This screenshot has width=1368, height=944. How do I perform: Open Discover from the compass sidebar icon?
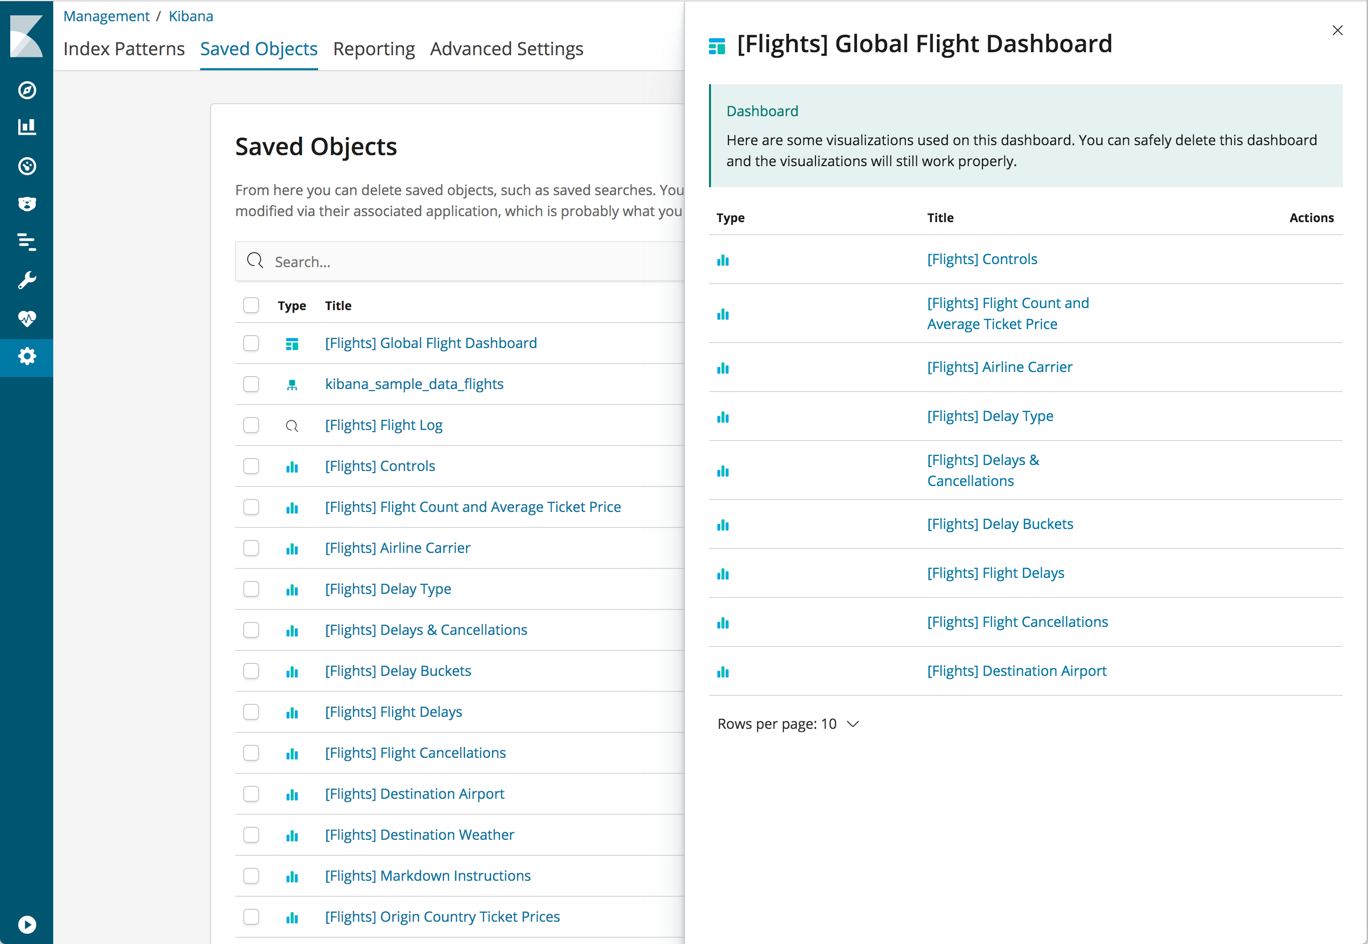(x=27, y=90)
